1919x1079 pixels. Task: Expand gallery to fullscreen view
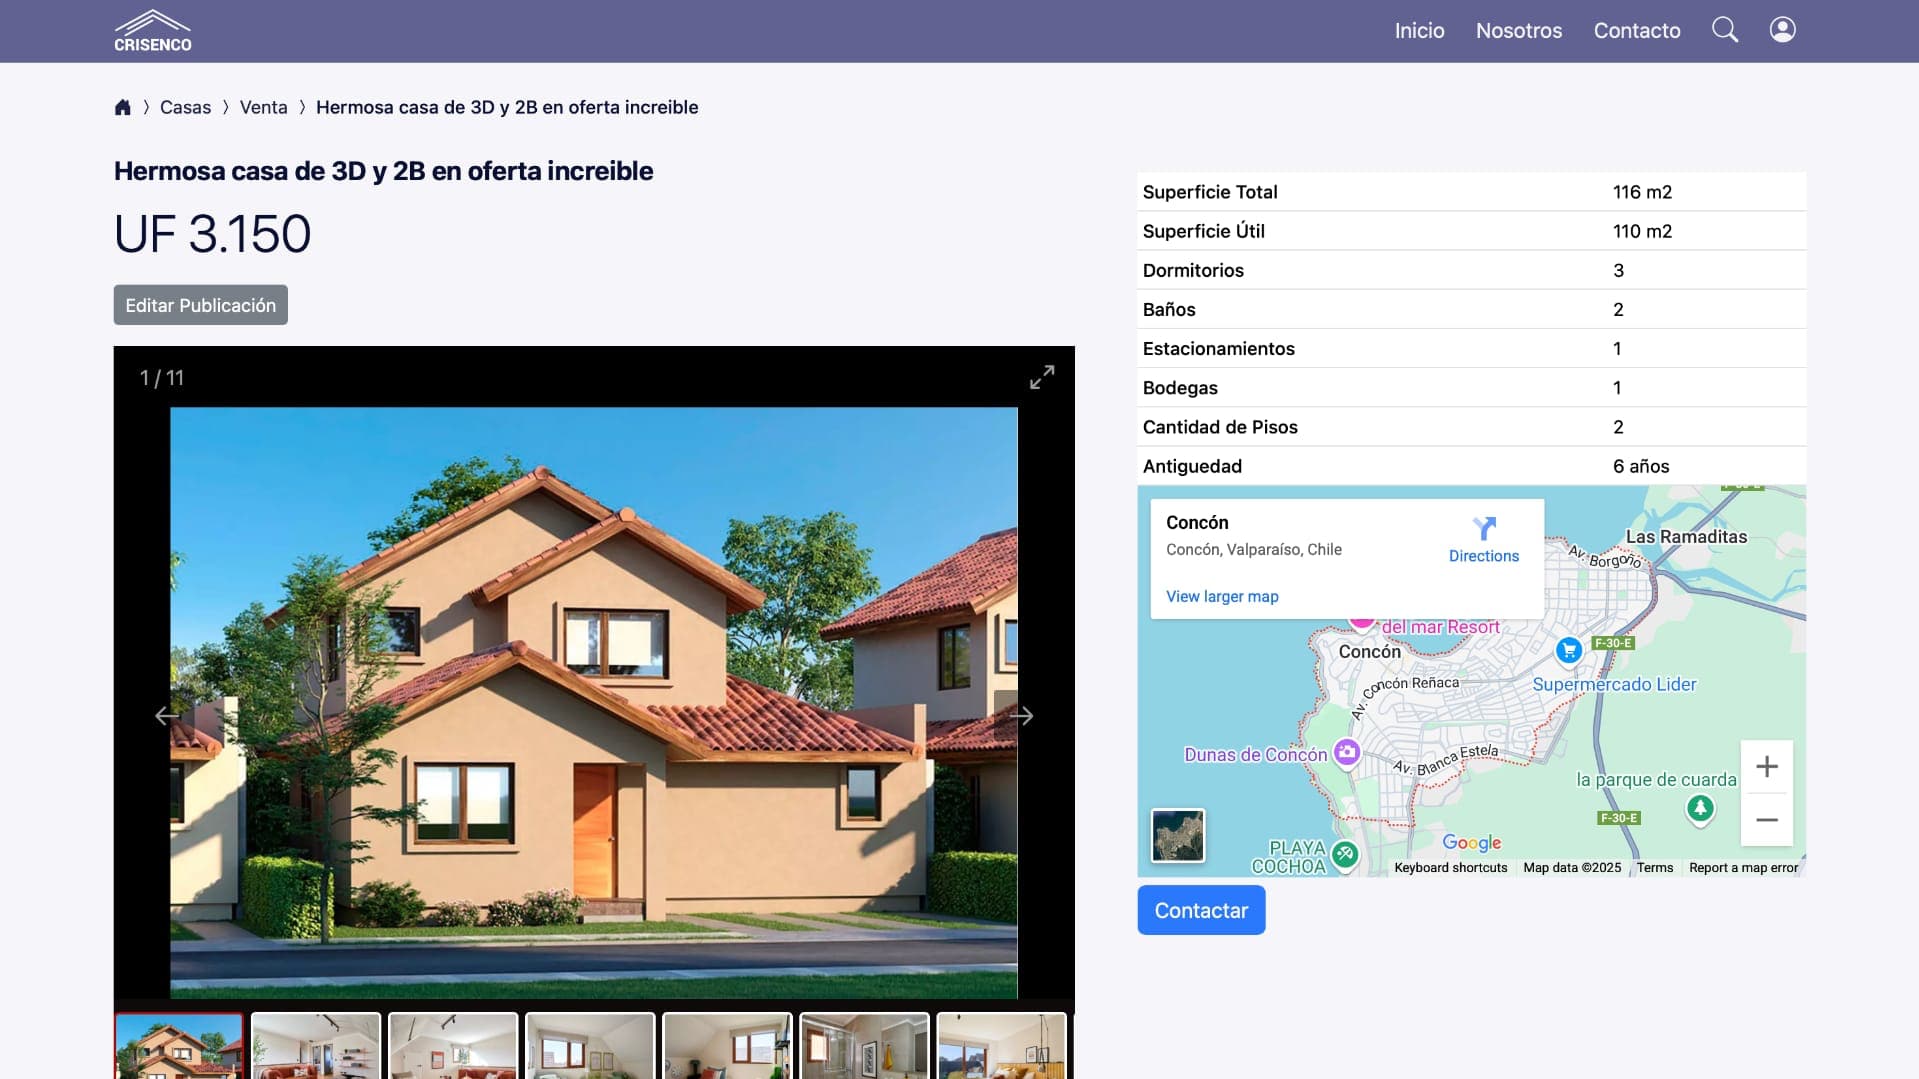1042,377
